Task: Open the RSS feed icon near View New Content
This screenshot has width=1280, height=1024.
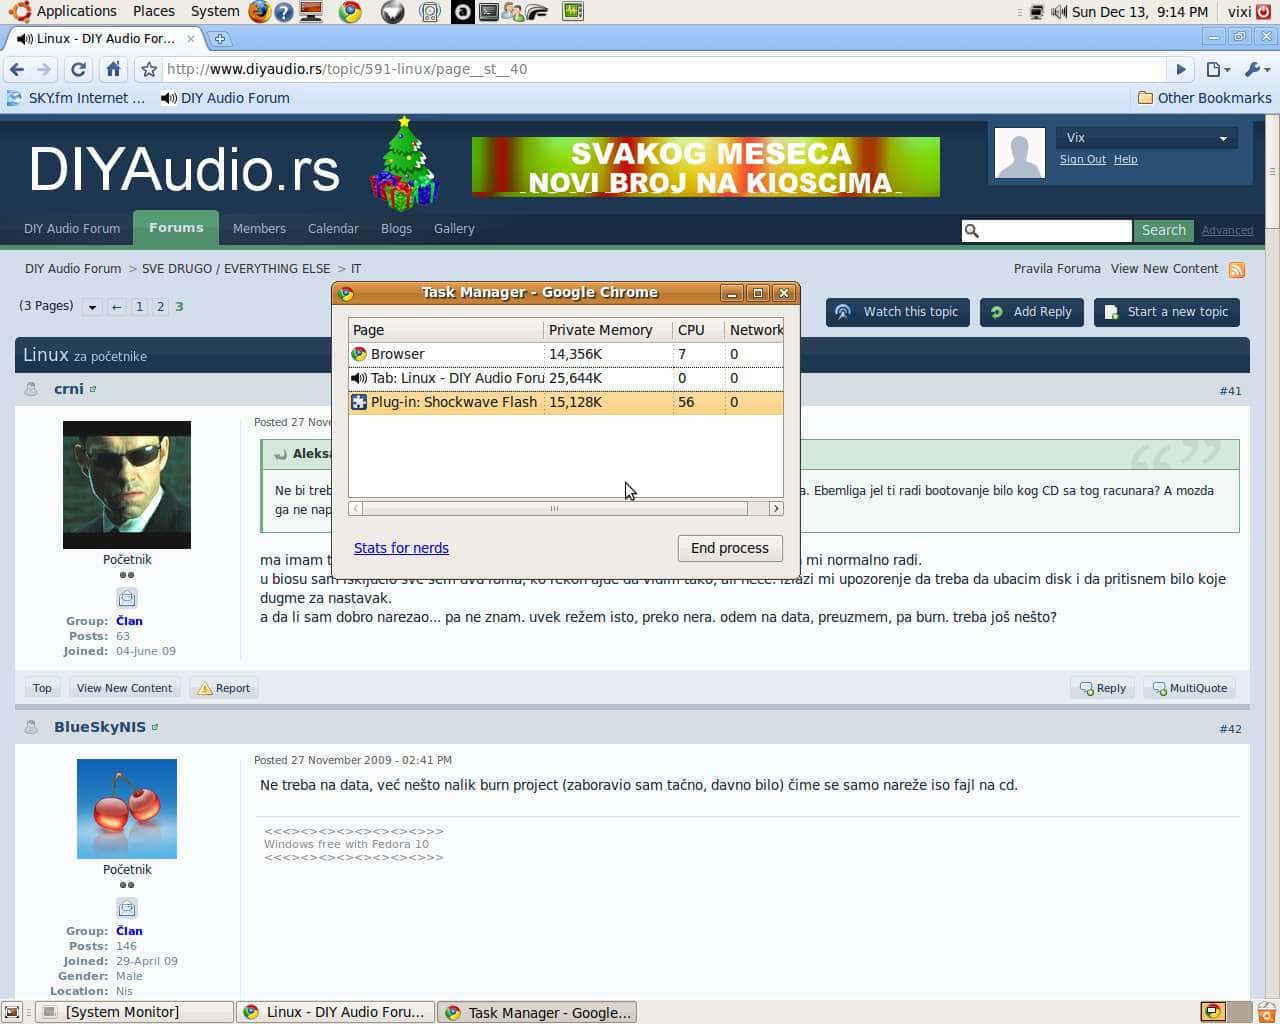Action: [x=1237, y=270]
